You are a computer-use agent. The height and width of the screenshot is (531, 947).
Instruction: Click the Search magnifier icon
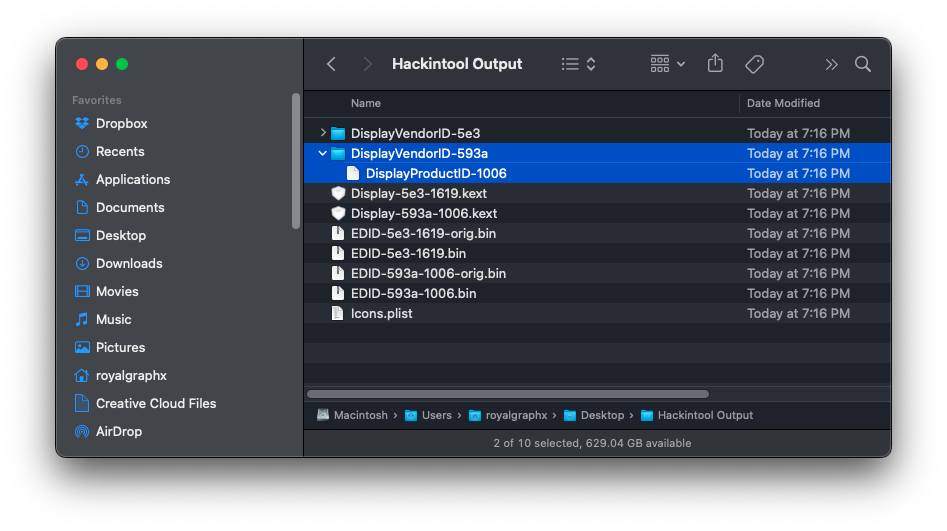pyautogui.click(x=863, y=64)
